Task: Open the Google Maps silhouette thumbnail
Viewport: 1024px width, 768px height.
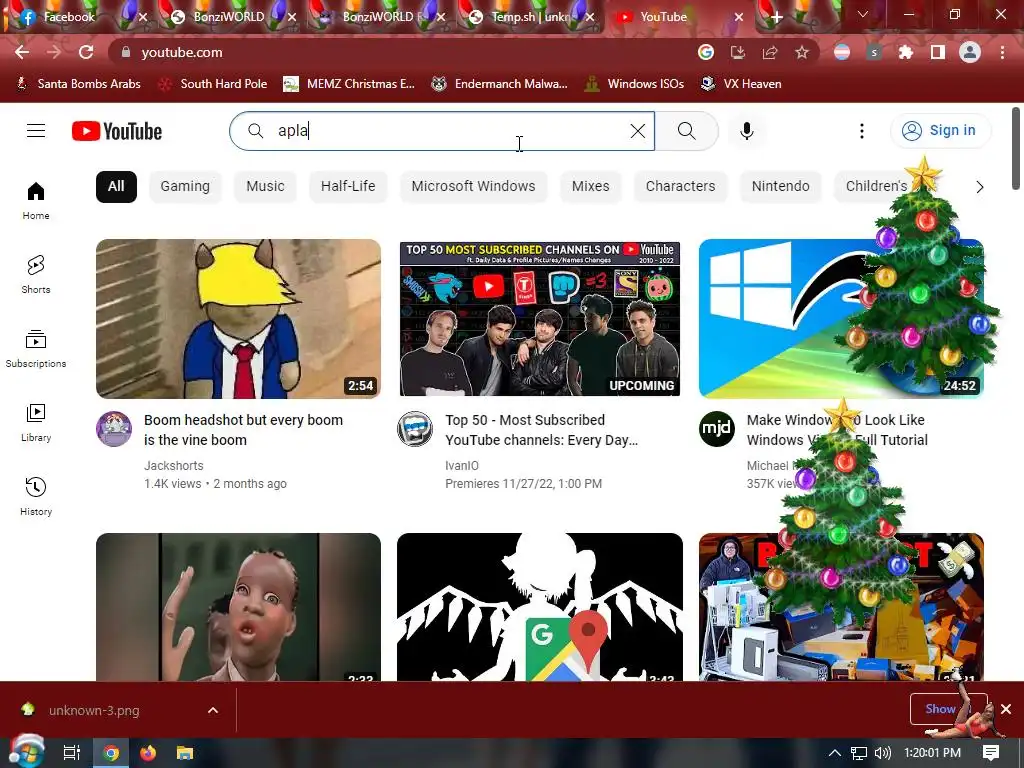Action: [540, 607]
